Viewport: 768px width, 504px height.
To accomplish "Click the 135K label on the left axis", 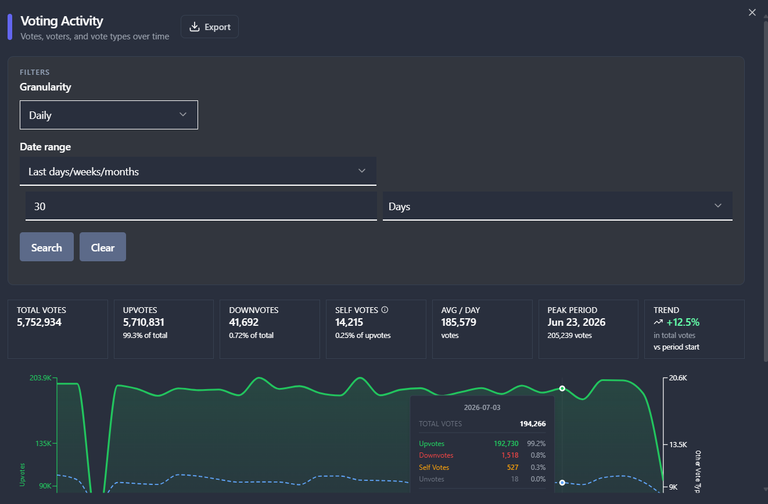I will pos(43,443).
